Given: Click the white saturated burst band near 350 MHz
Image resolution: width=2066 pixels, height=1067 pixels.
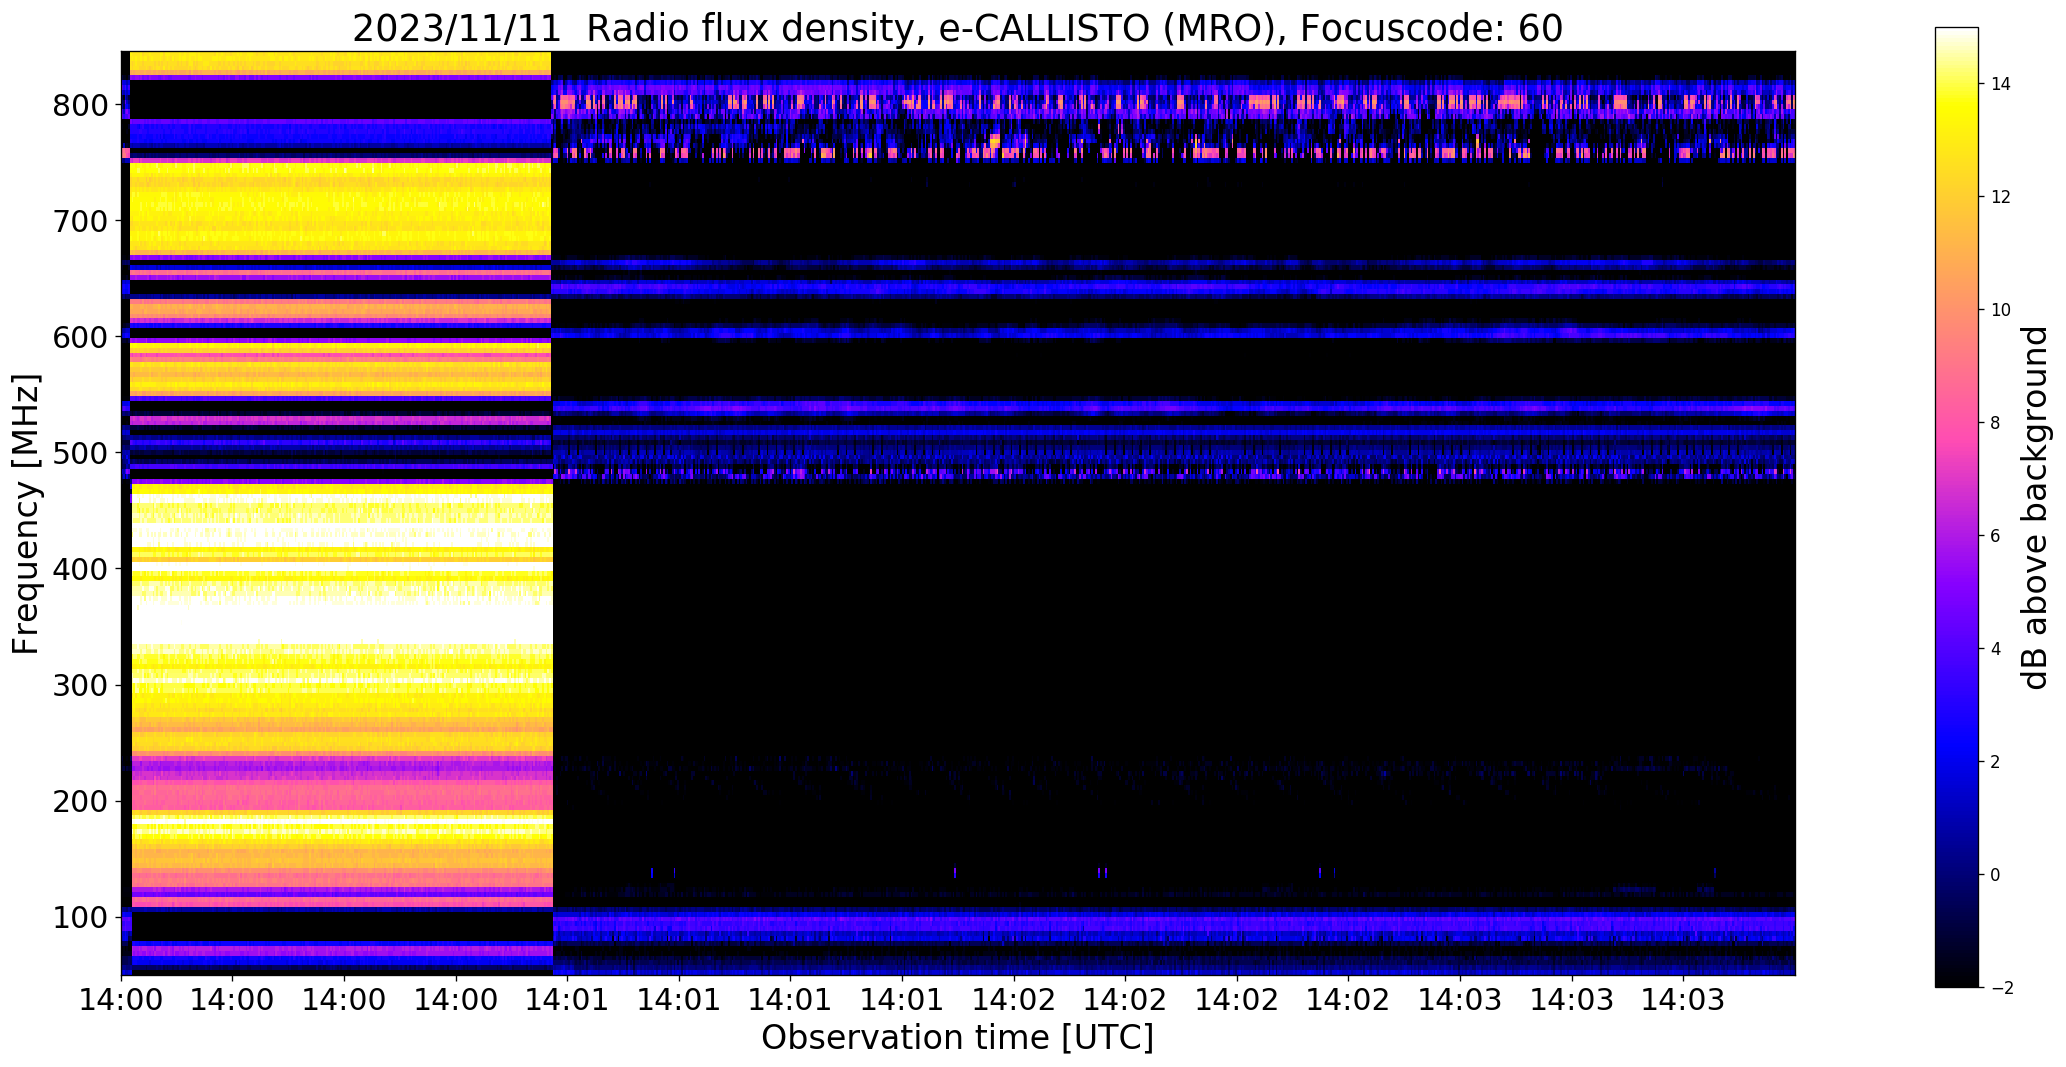Looking at the screenshot, I should [x=342, y=622].
